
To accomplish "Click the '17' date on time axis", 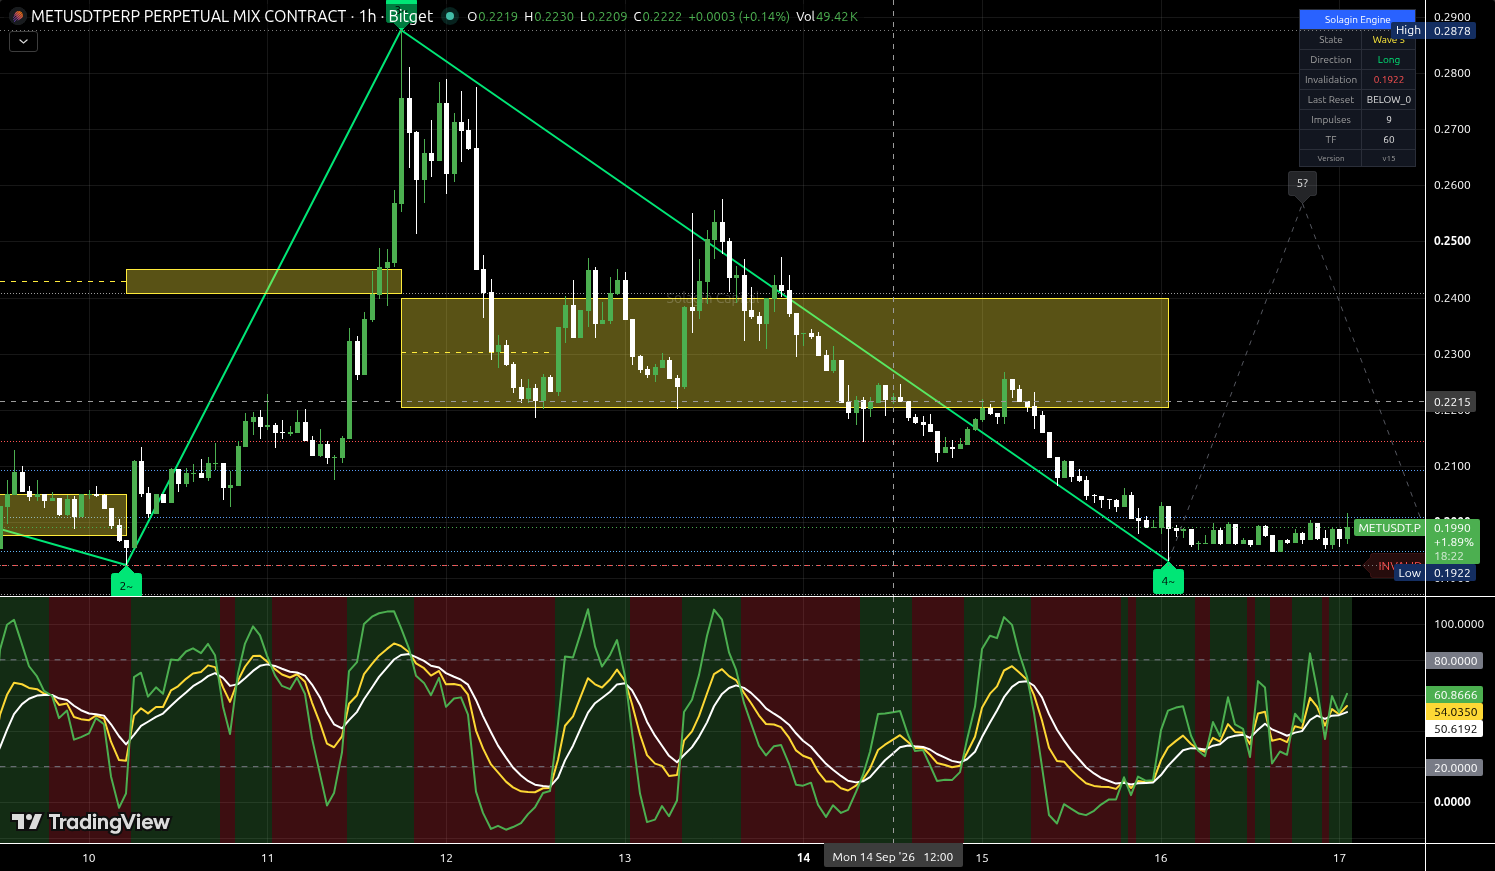I will click(x=1339, y=857).
